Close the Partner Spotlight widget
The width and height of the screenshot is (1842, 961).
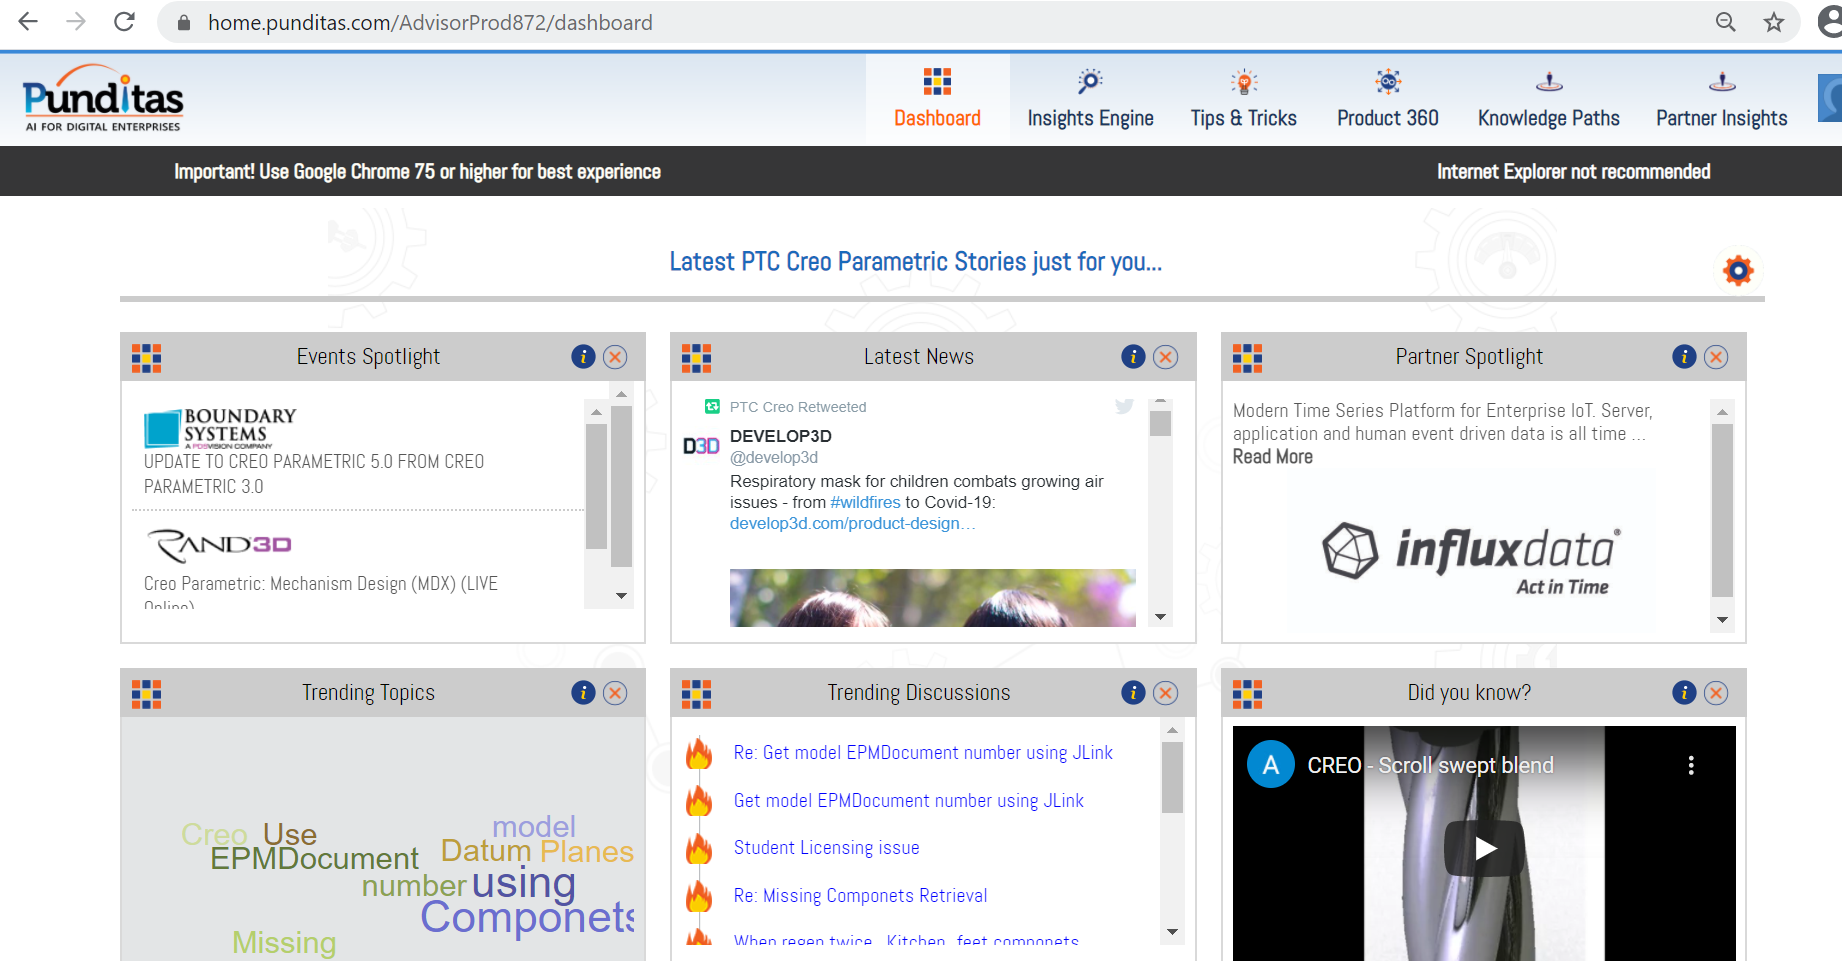[x=1716, y=357]
